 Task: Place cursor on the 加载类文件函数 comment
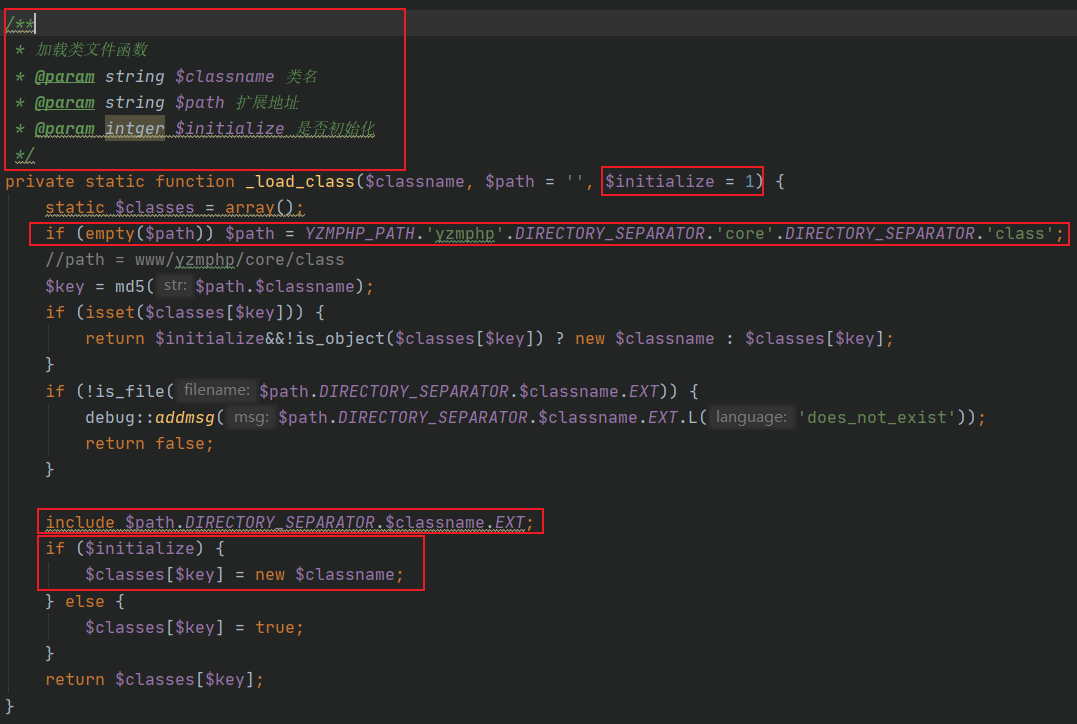91,49
